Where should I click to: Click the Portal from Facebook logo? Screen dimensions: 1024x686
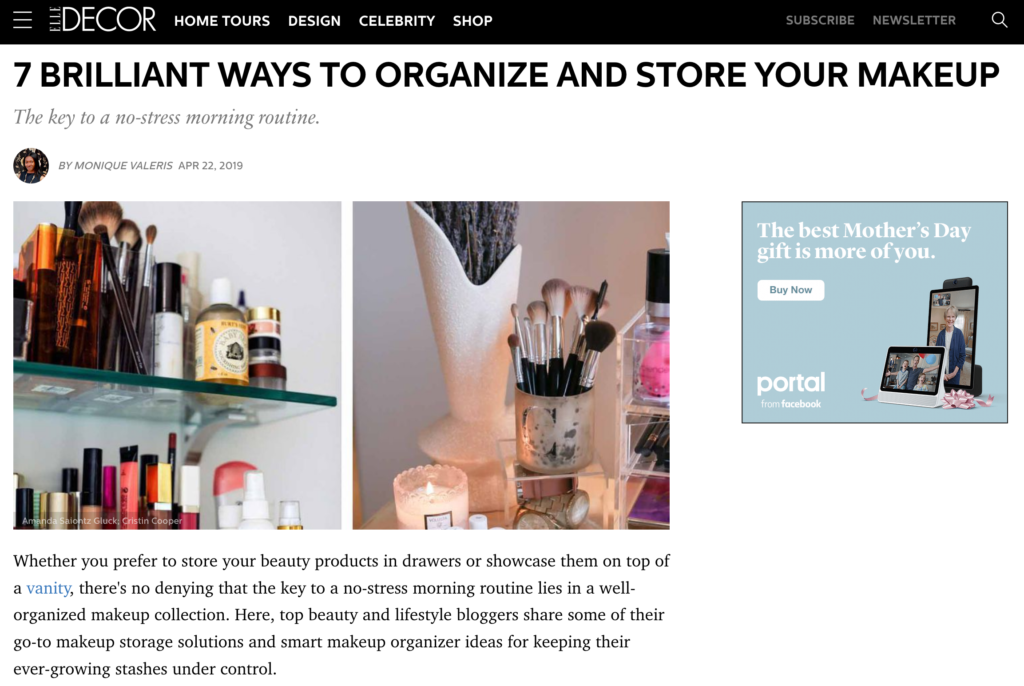pyautogui.click(x=790, y=390)
